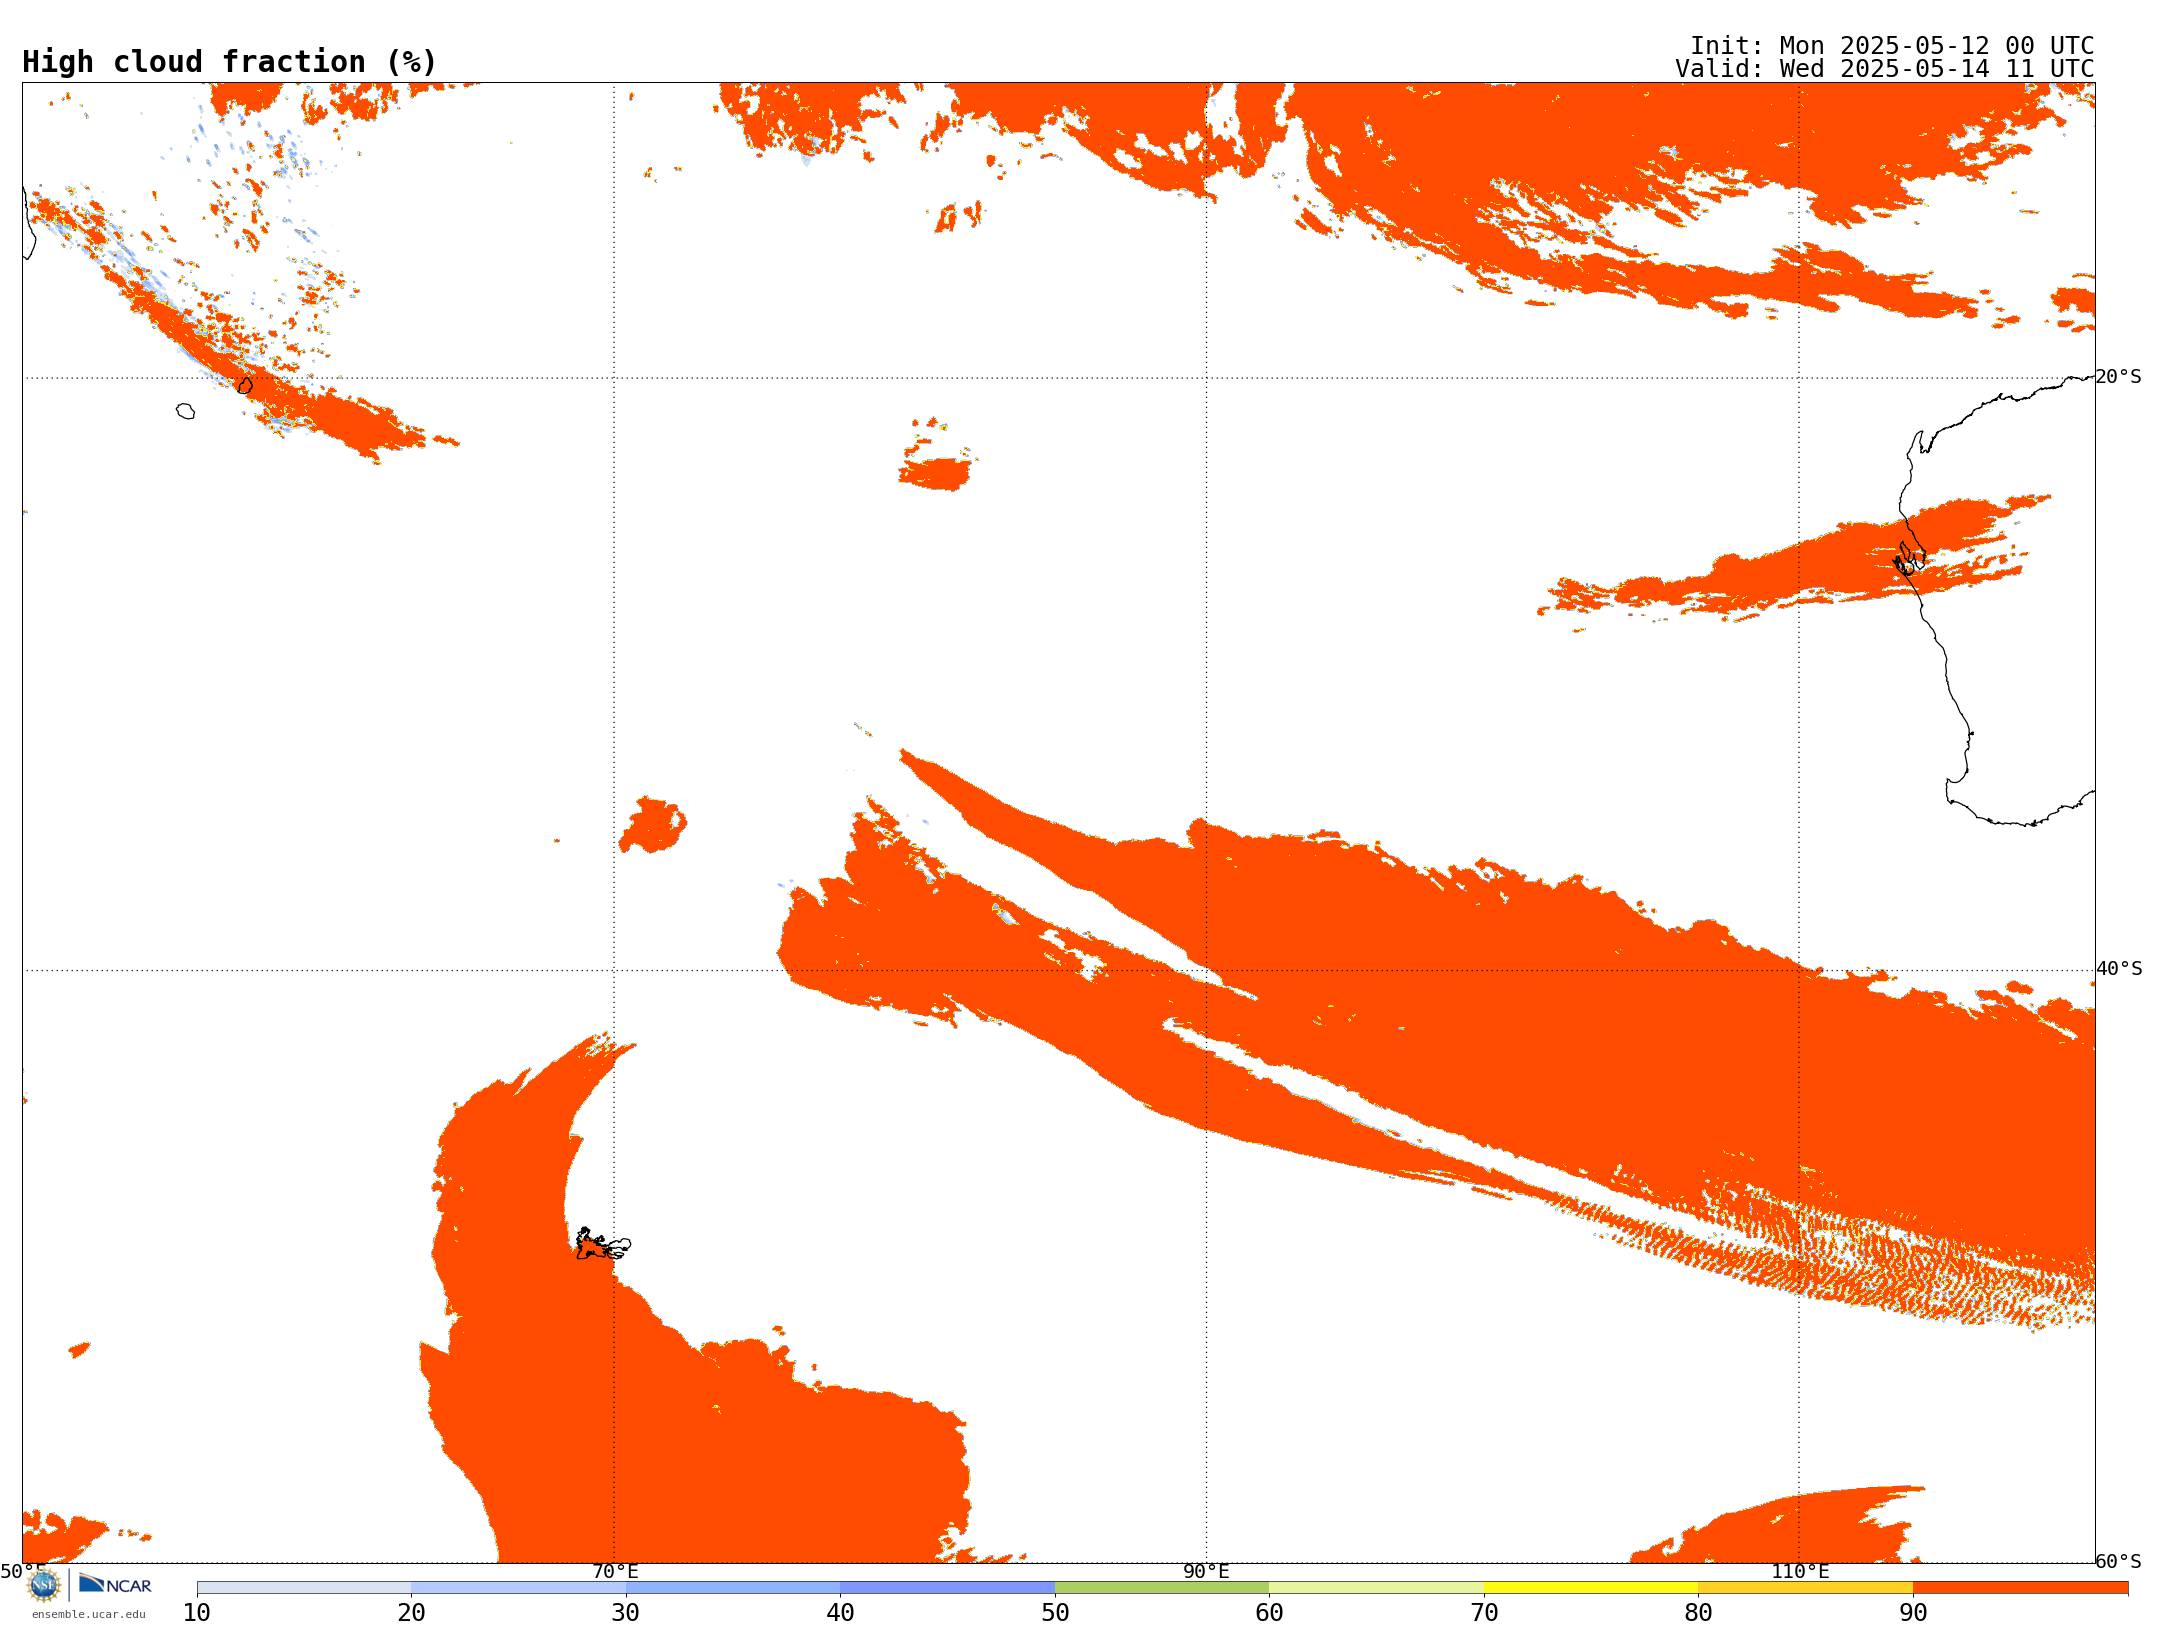The width and height of the screenshot is (2160, 1626).
Task: Click the NSF logo icon
Action: click(44, 1585)
